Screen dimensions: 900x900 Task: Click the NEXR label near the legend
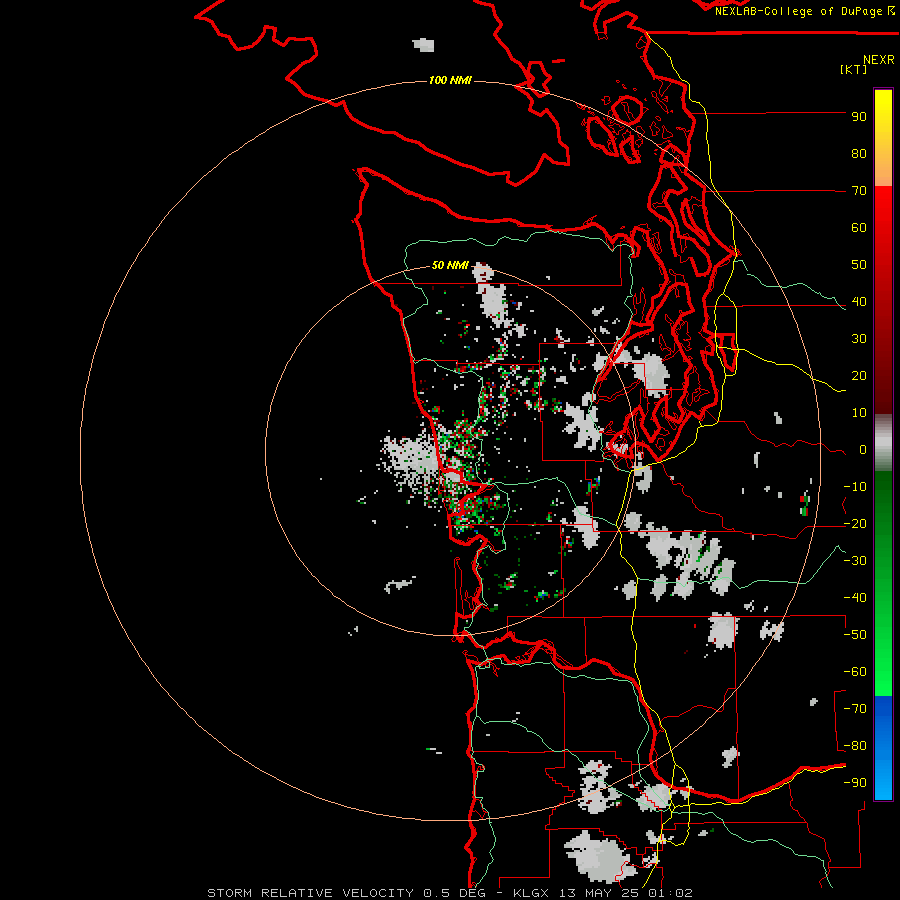pyautogui.click(x=879, y=60)
